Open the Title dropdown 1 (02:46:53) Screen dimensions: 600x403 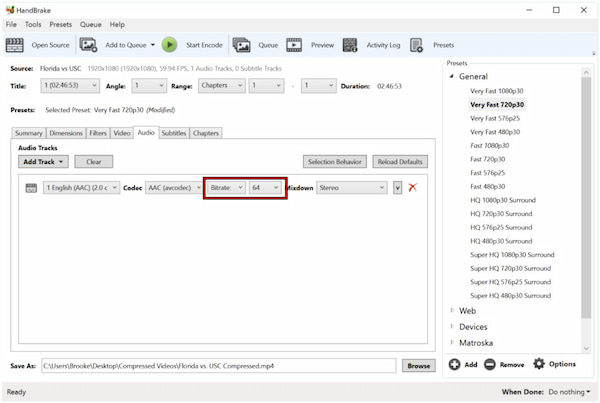[70, 85]
